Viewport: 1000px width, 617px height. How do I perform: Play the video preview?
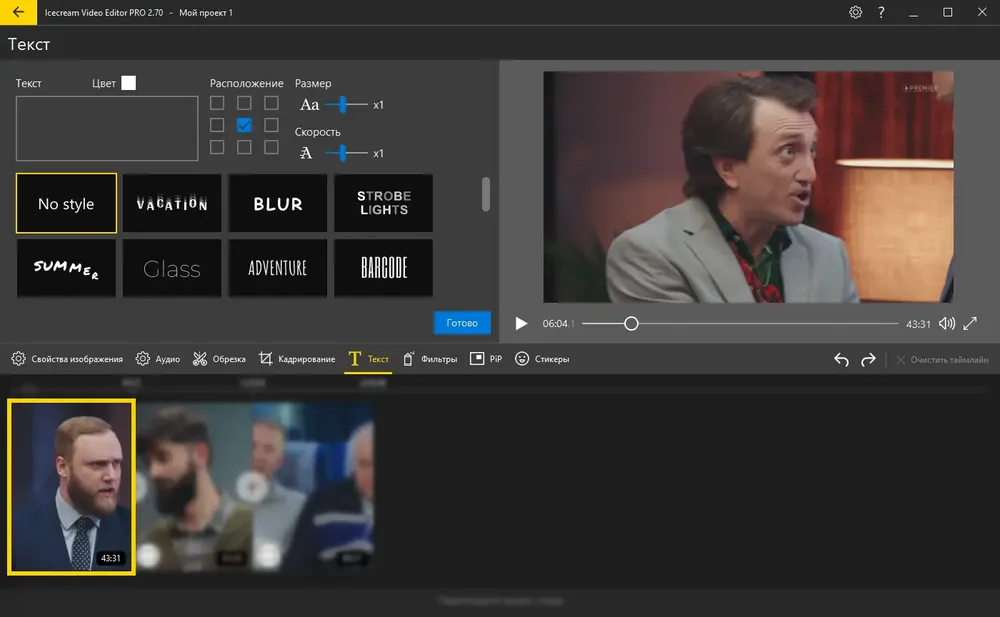(521, 323)
